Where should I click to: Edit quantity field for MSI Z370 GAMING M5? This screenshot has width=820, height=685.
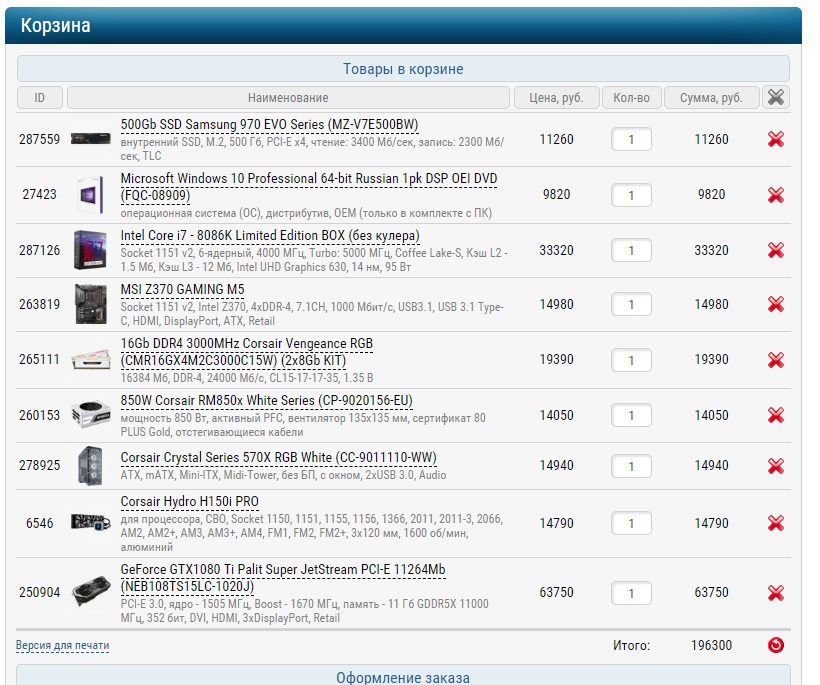631,304
